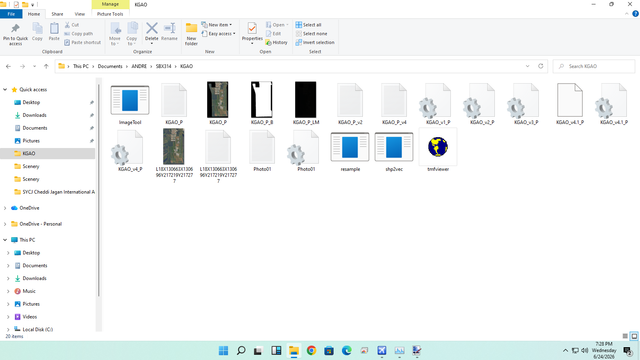The height and width of the screenshot is (360, 640).
Task: Select Pictures under Quick access
Action: coord(31,141)
